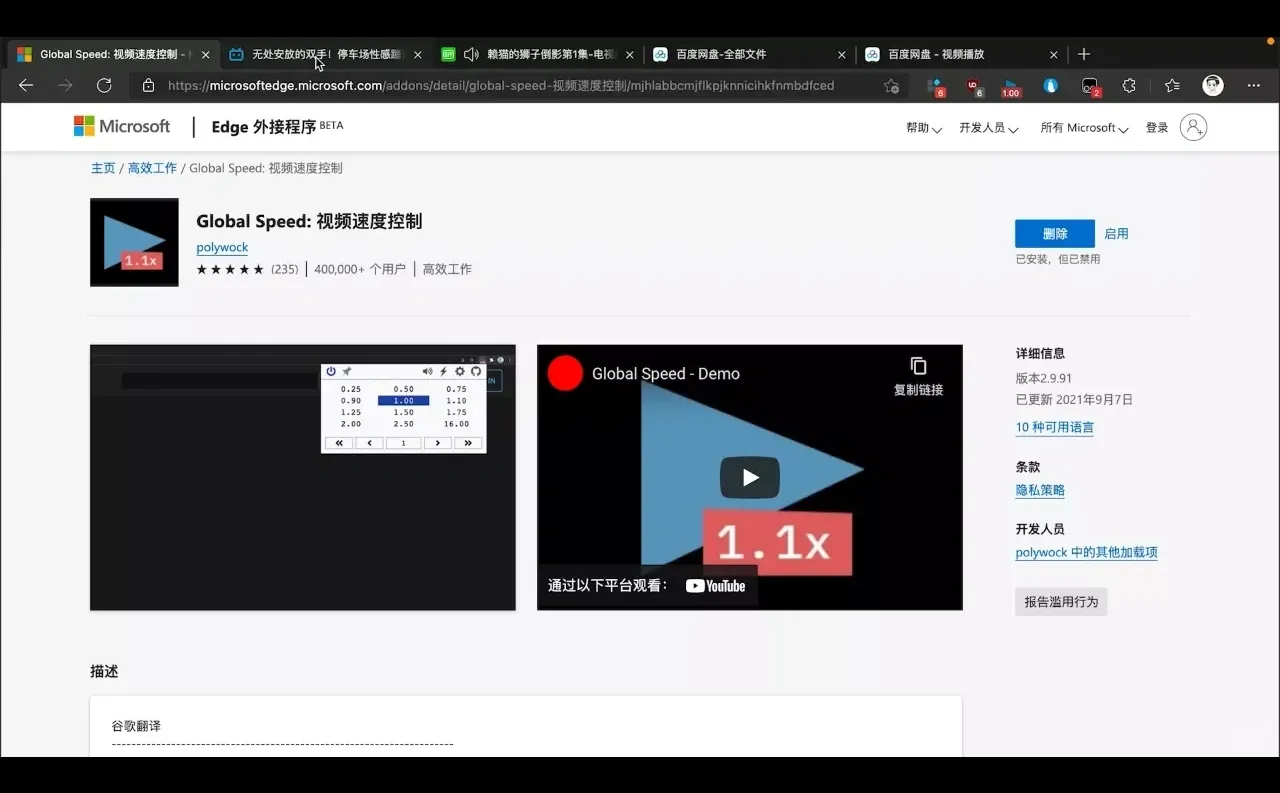Open the Extensions puzzle icon in the toolbar

pos(1129,85)
